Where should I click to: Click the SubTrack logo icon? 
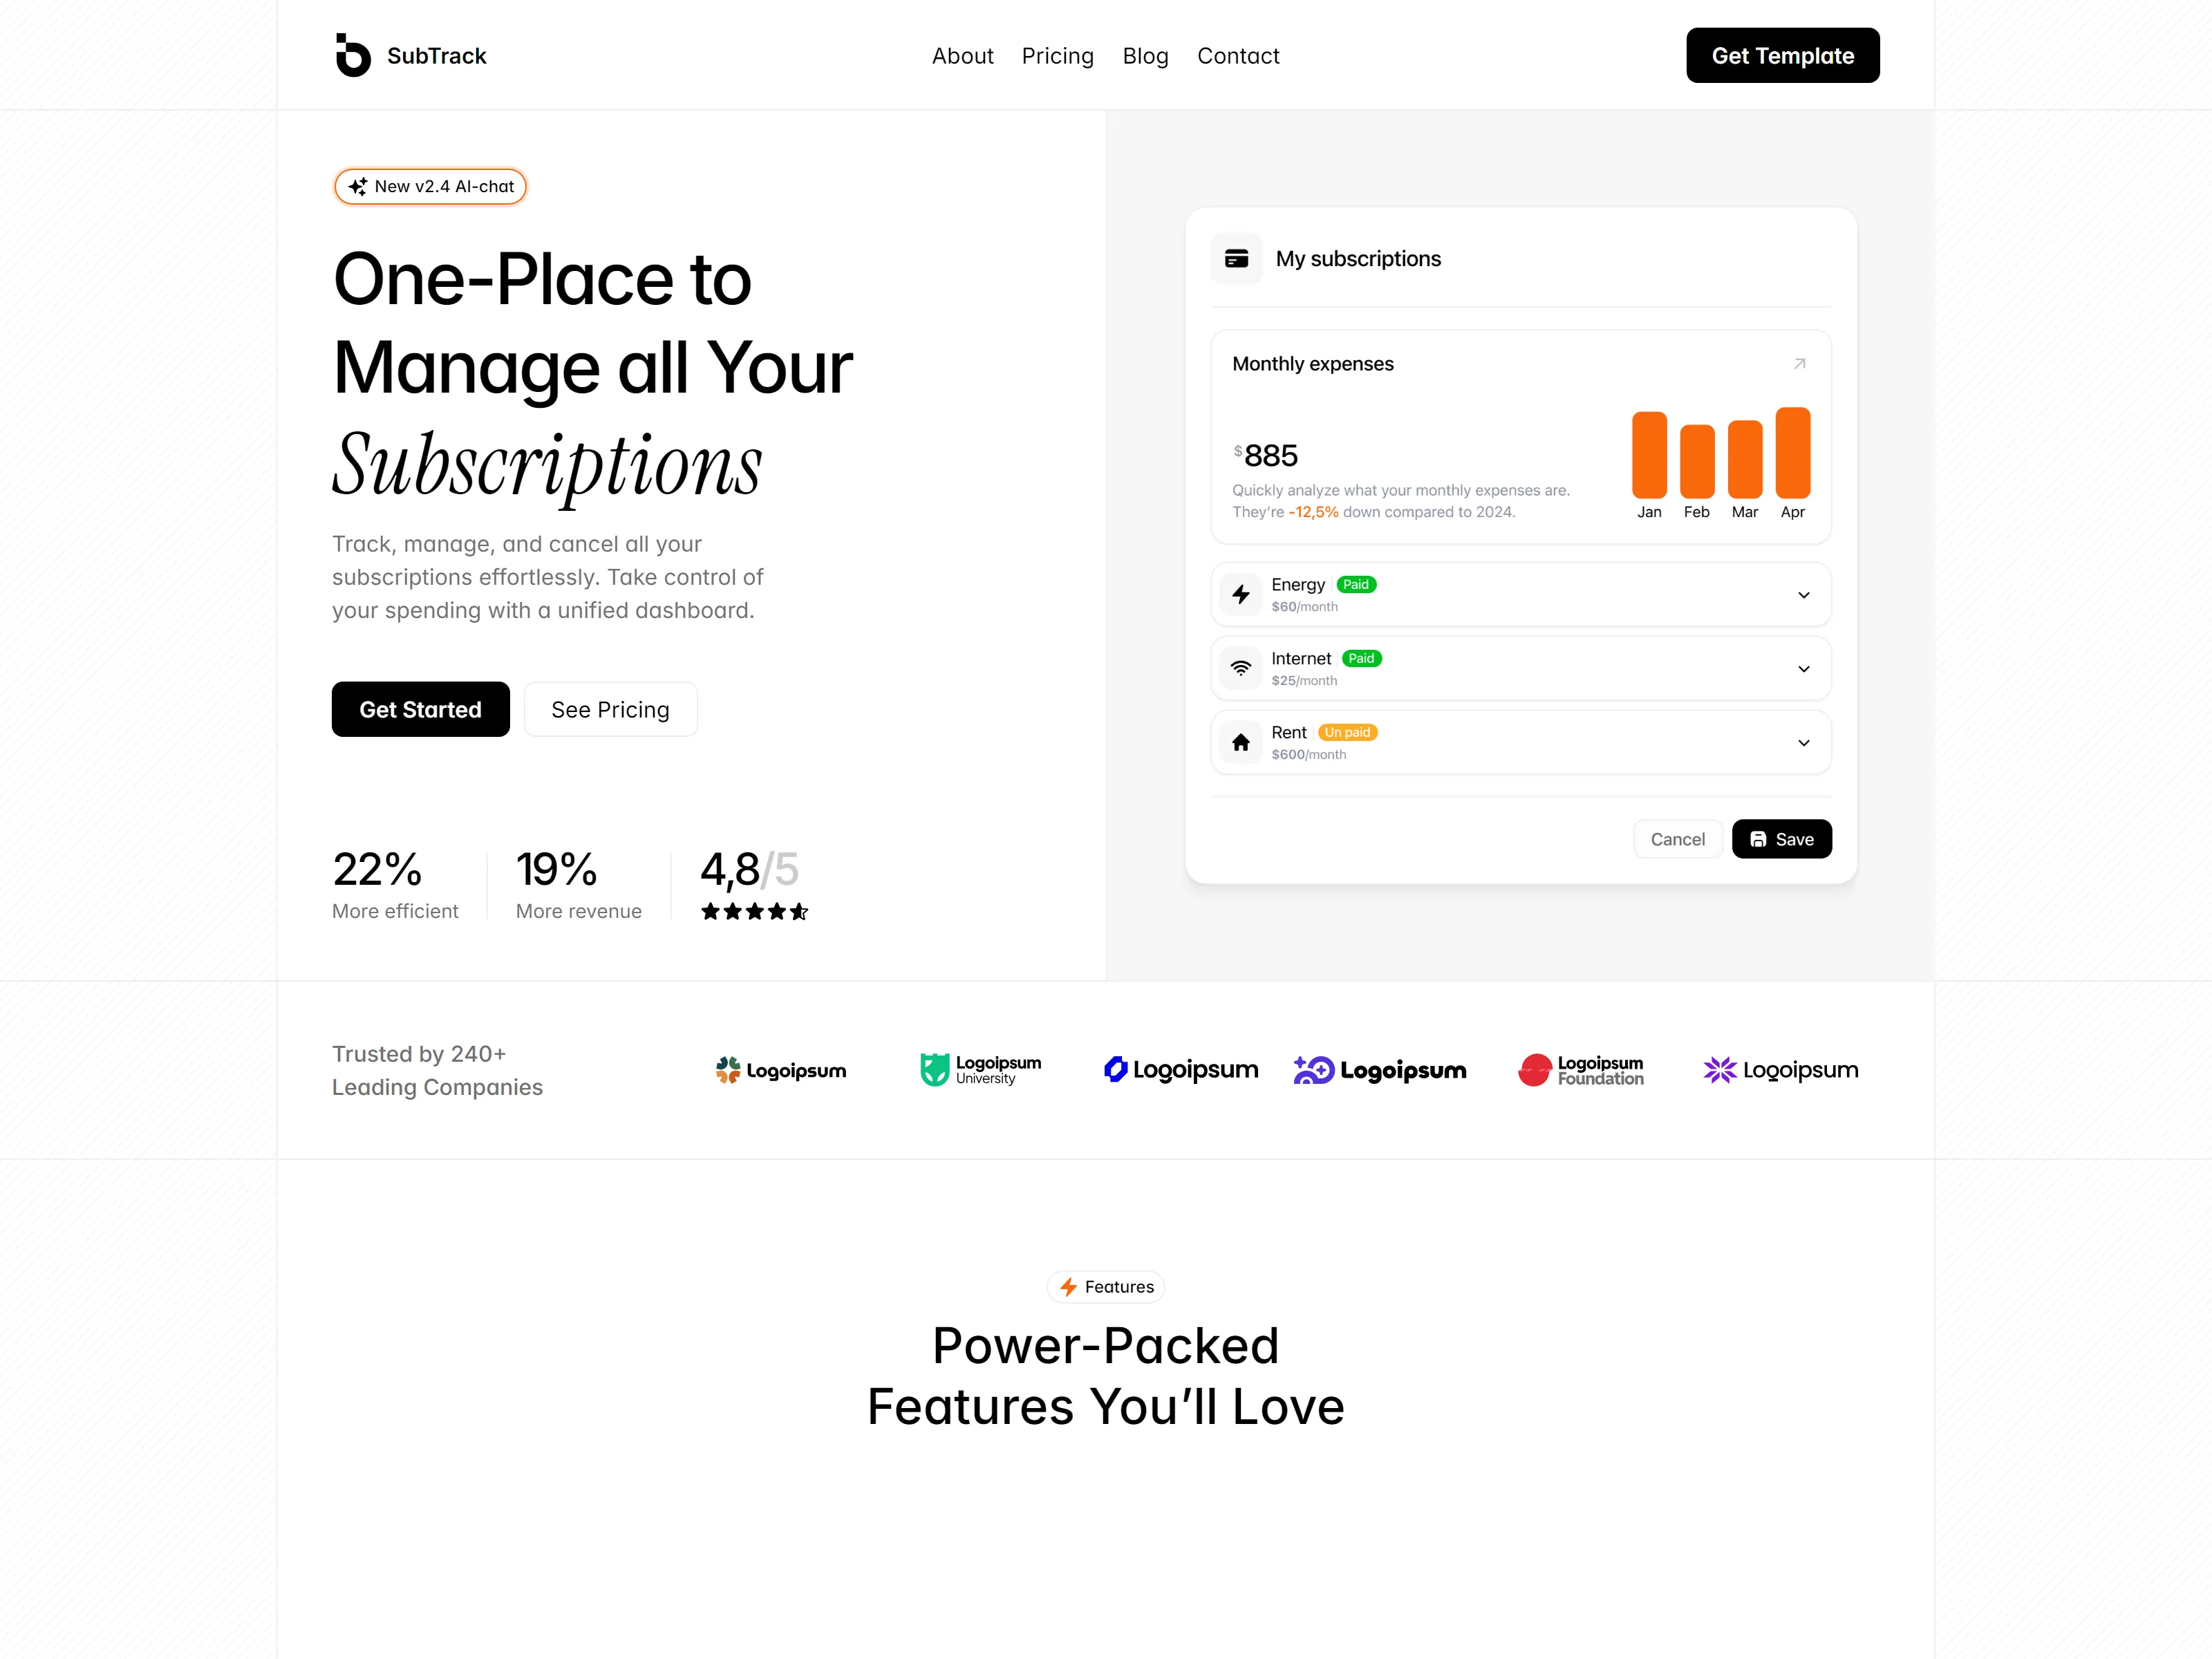pyautogui.click(x=353, y=55)
